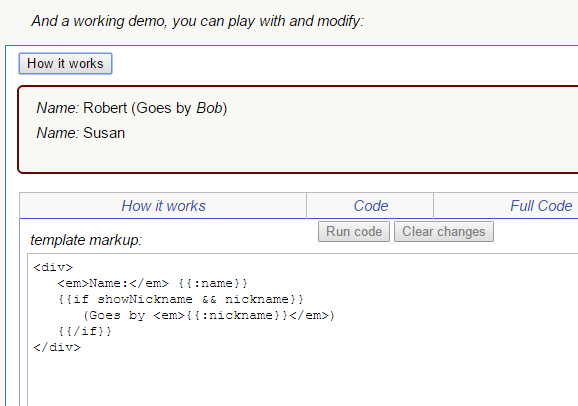The image size is (578, 406).
Task: Open the Code tab
Action: [370, 206]
